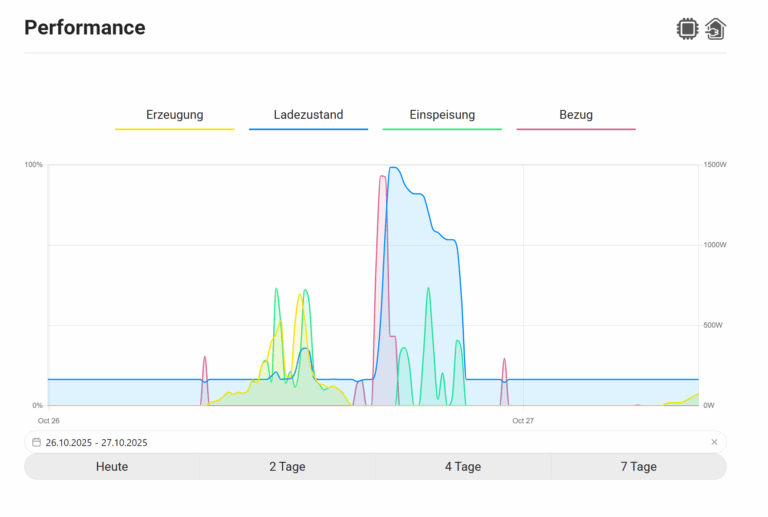Viewport: 768px width, 517px height.
Task: Open the house battery storage icon
Action: (x=715, y=29)
